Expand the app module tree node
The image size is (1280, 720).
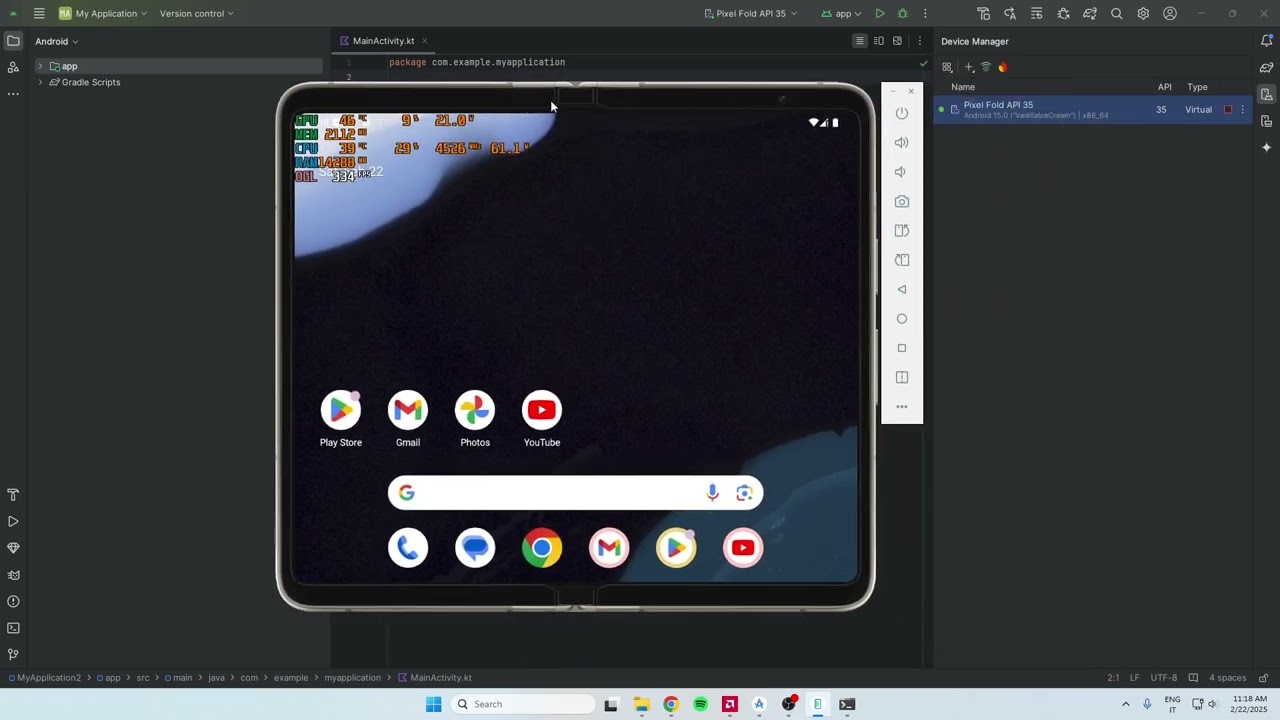pyautogui.click(x=40, y=66)
